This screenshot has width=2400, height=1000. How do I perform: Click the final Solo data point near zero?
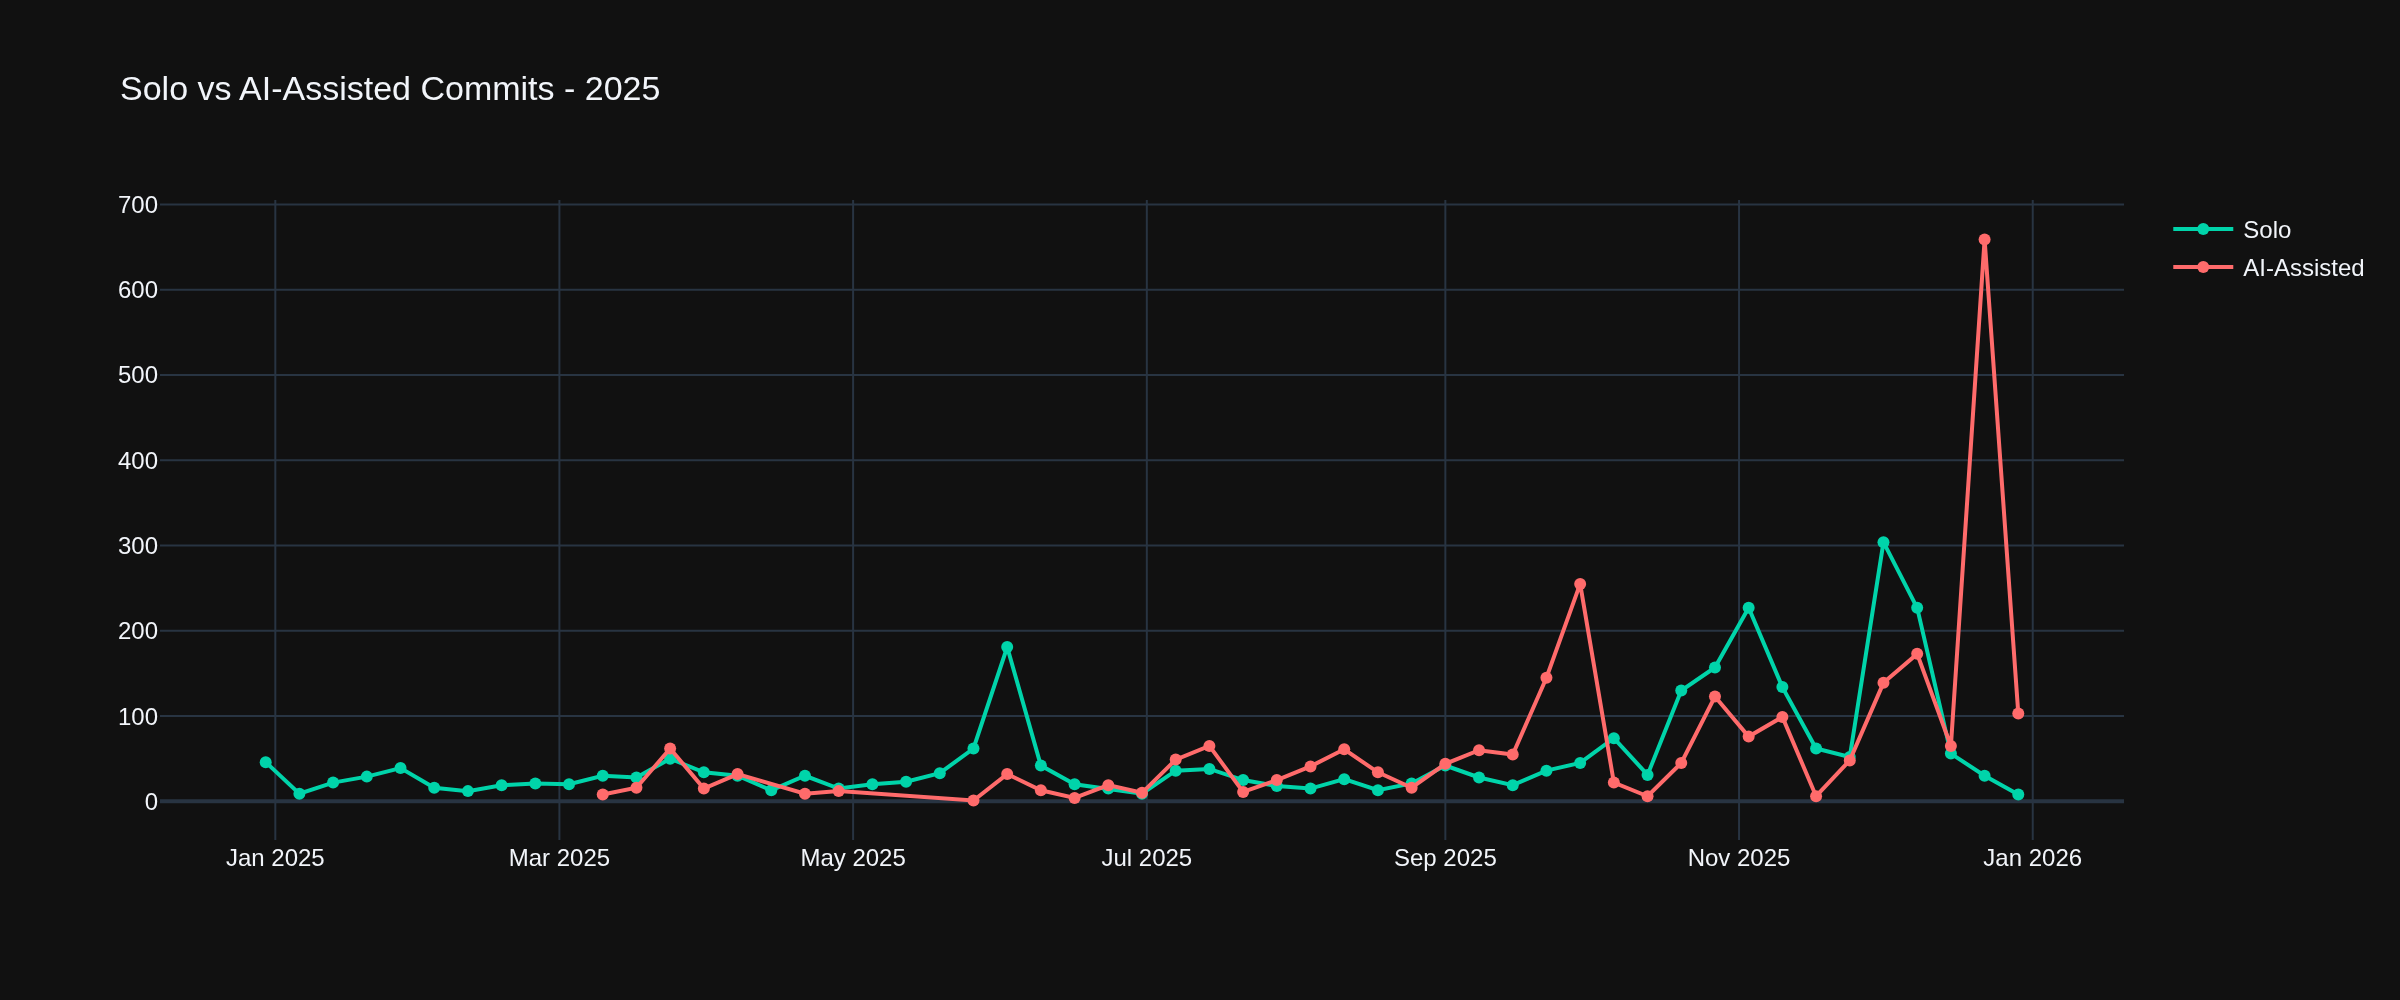[x=2018, y=795]
